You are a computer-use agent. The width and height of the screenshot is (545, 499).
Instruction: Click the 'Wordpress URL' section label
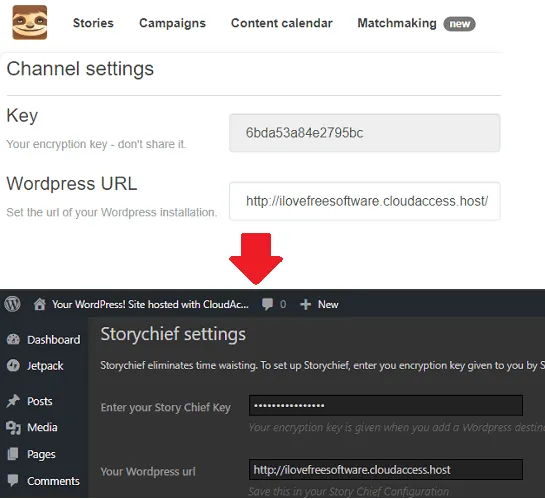pyautogui.click(x=72, y=183)
